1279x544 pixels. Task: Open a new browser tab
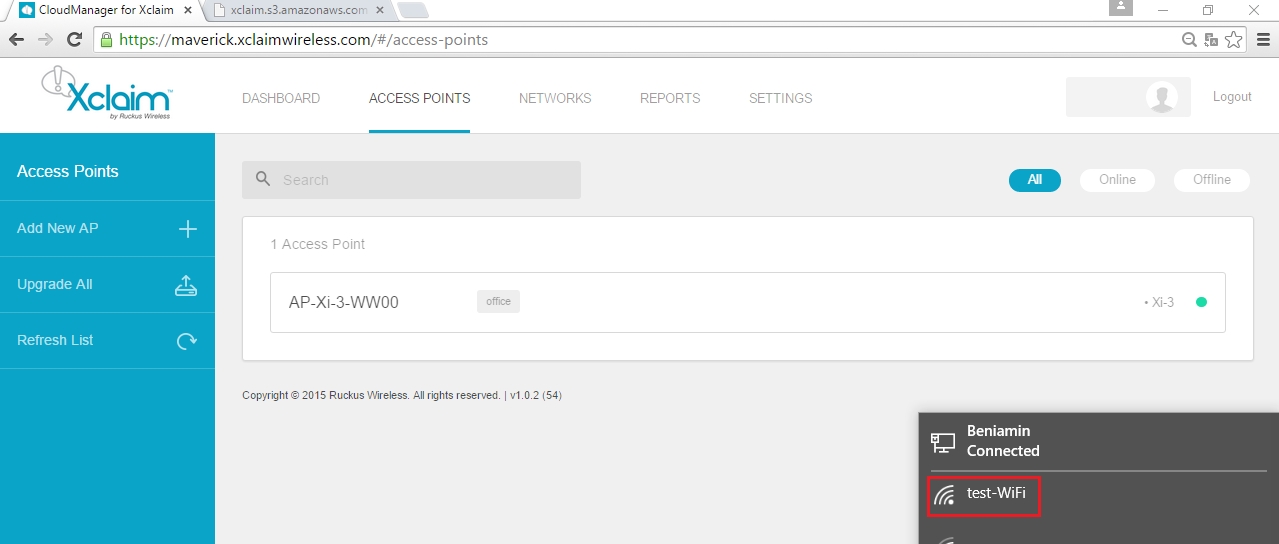pyautogui.click(x=412, y=10)
